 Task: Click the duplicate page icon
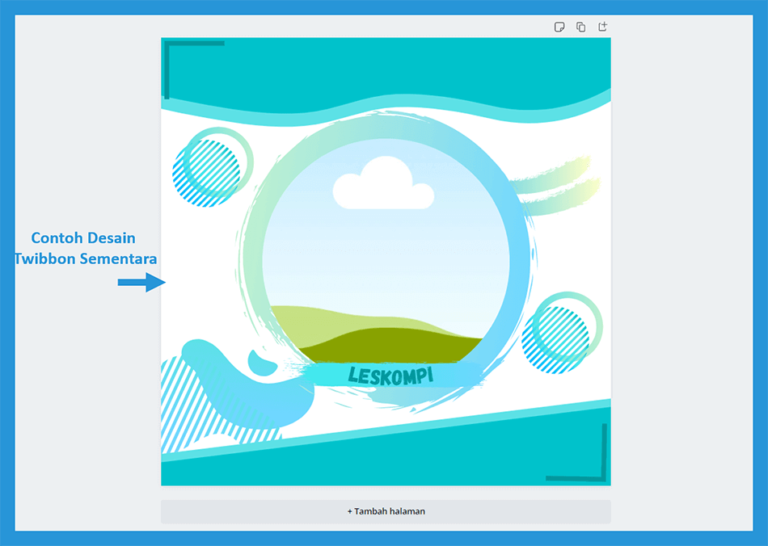point(581,27)
